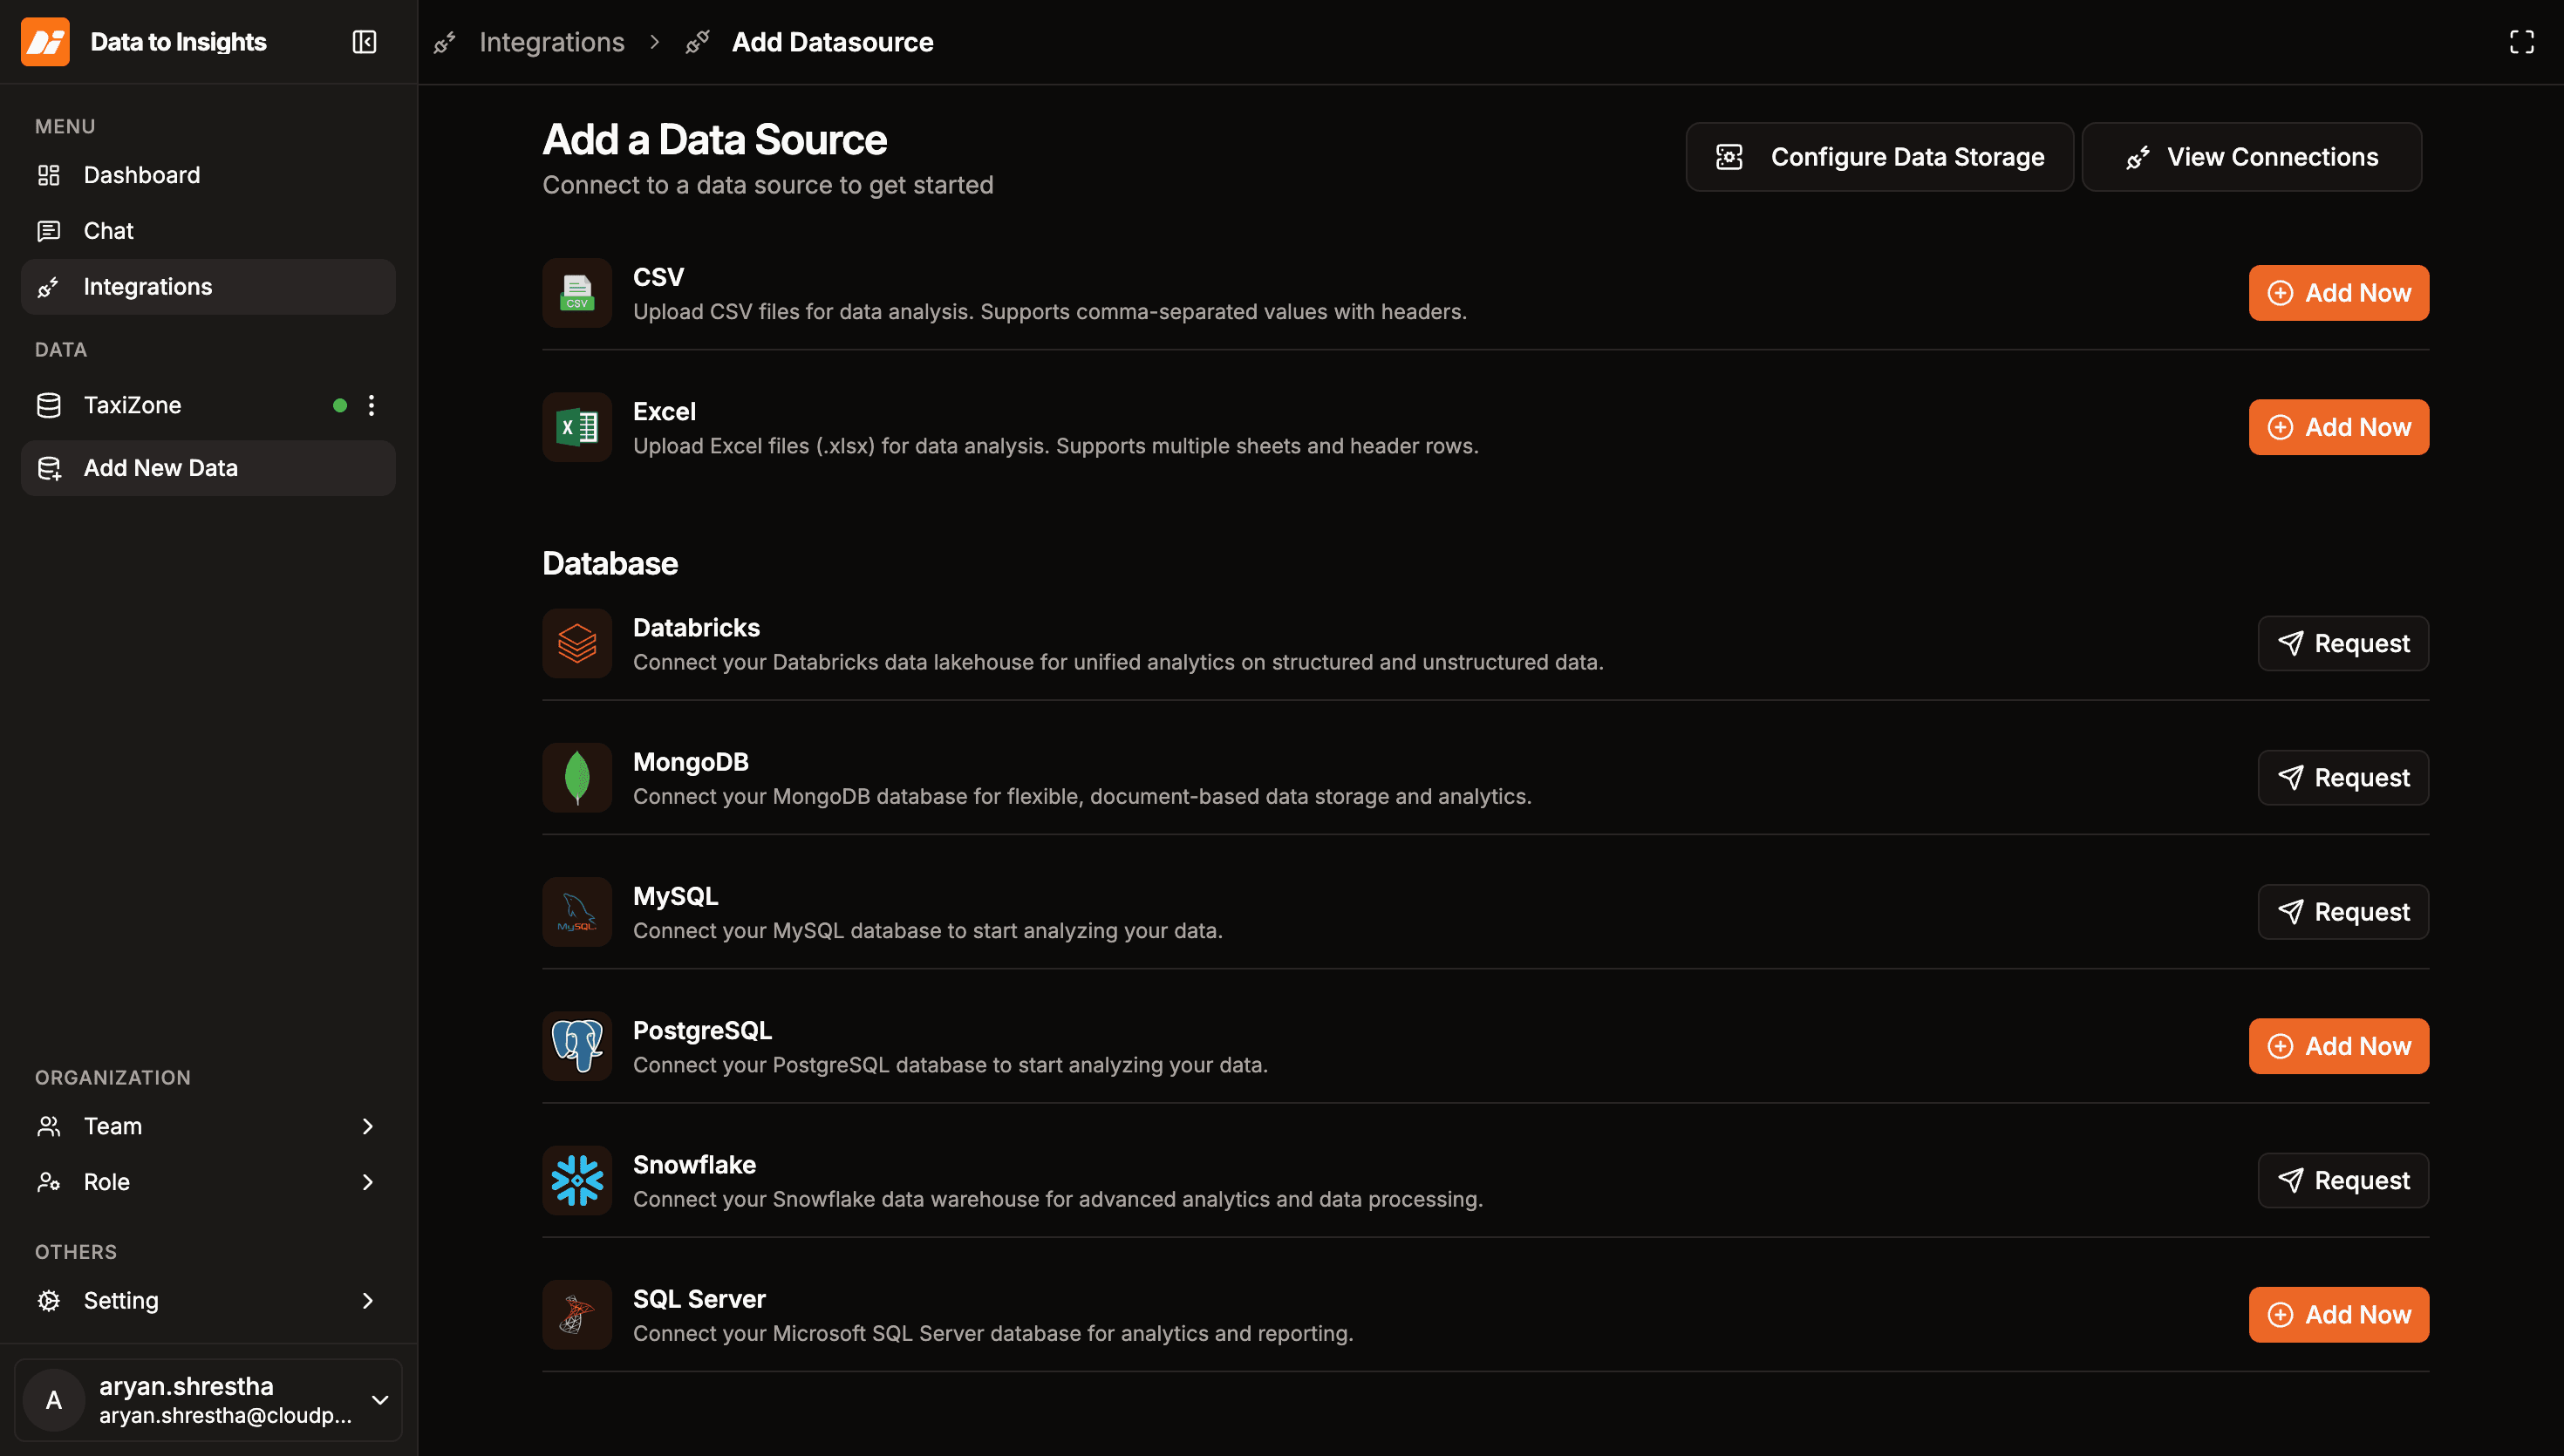Click the Snowflake logo icon

click(577, 1180)
